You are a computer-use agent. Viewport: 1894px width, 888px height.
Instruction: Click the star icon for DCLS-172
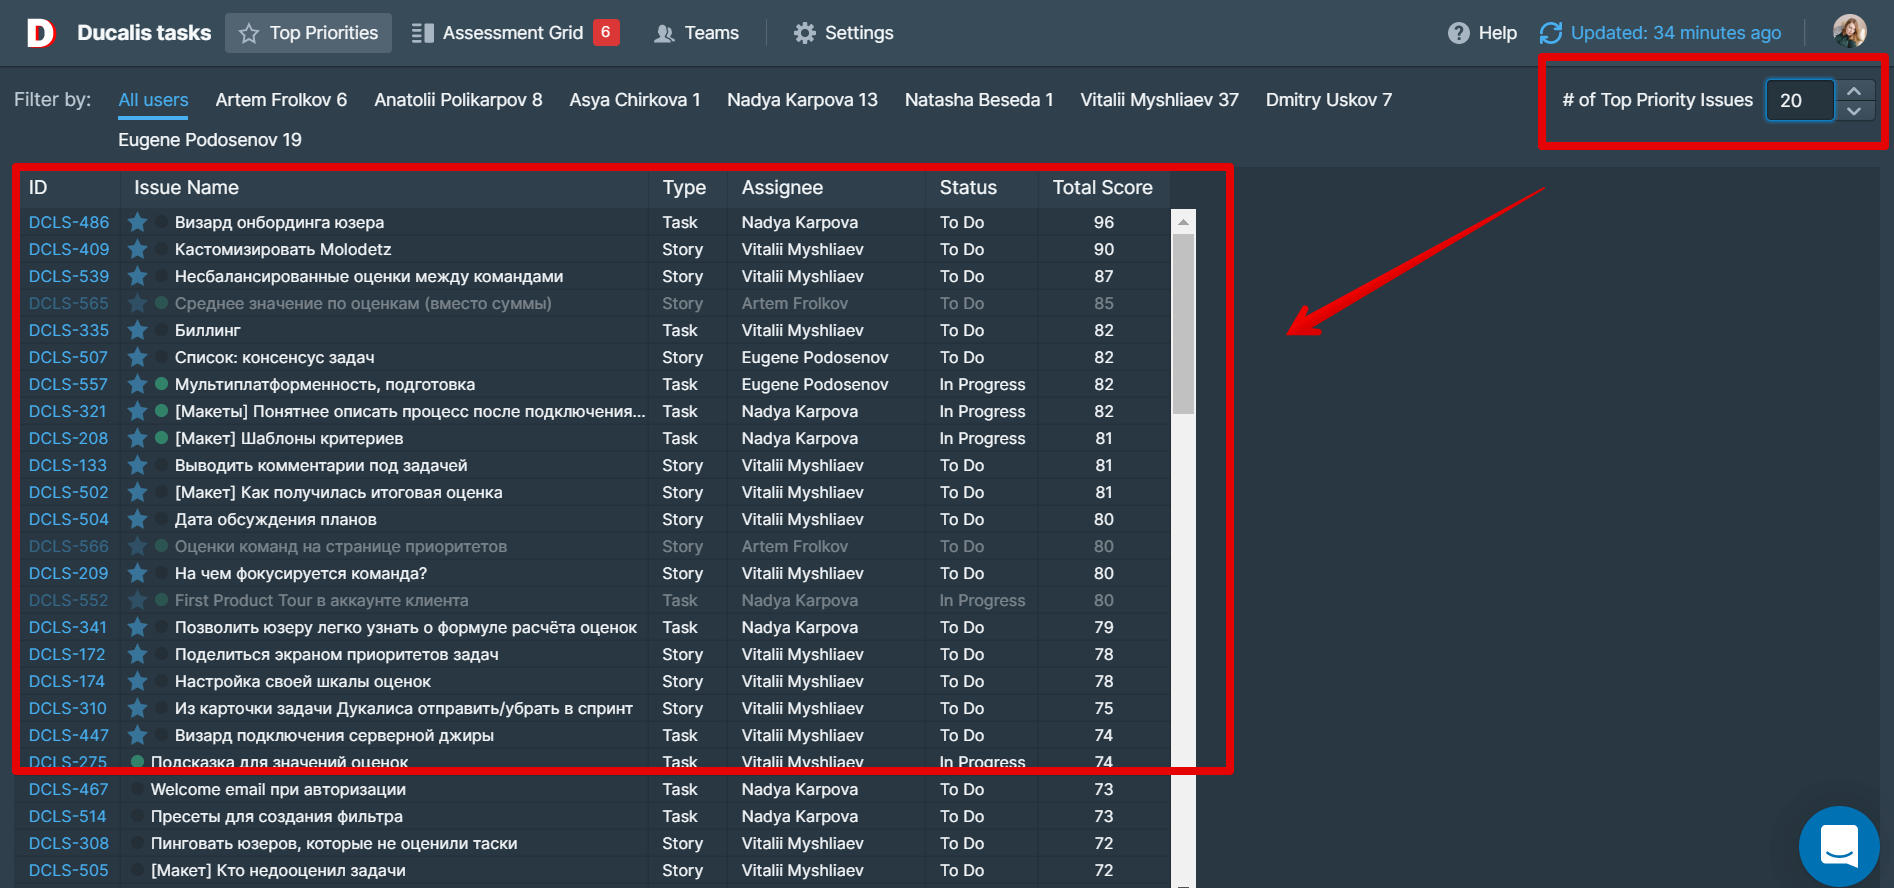pos(138,654)
